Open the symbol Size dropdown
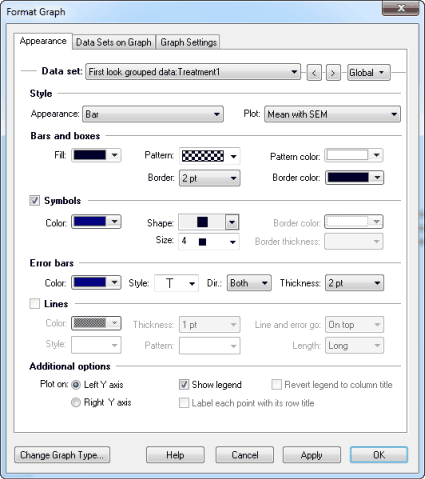This screenshot has width=425, height=479. 209,242
